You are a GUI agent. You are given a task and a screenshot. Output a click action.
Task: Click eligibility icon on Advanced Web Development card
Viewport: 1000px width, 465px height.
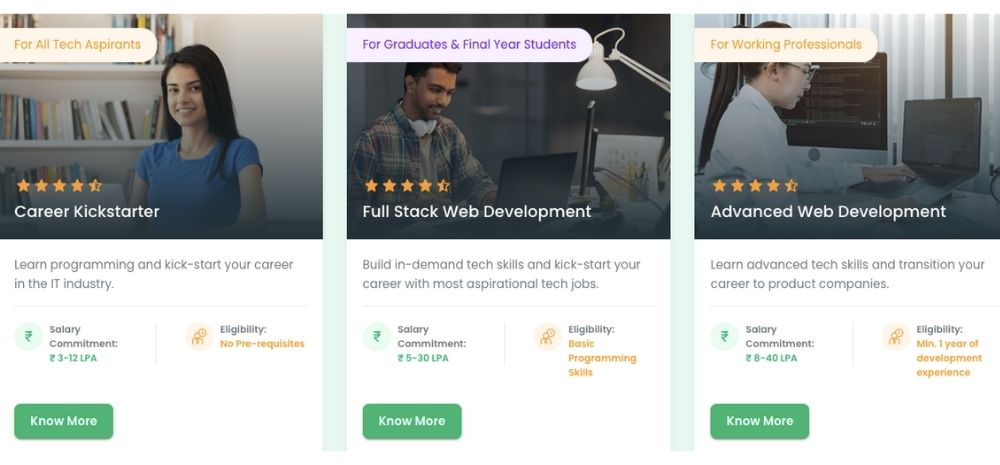(896, 337)
